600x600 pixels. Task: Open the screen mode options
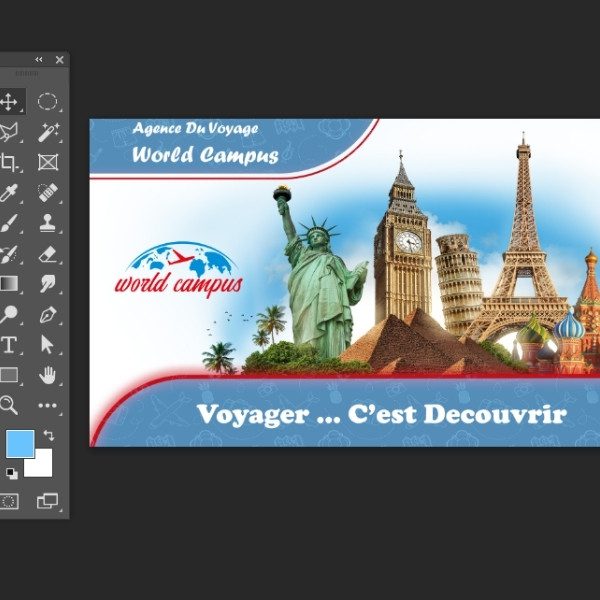pos(47,500)
